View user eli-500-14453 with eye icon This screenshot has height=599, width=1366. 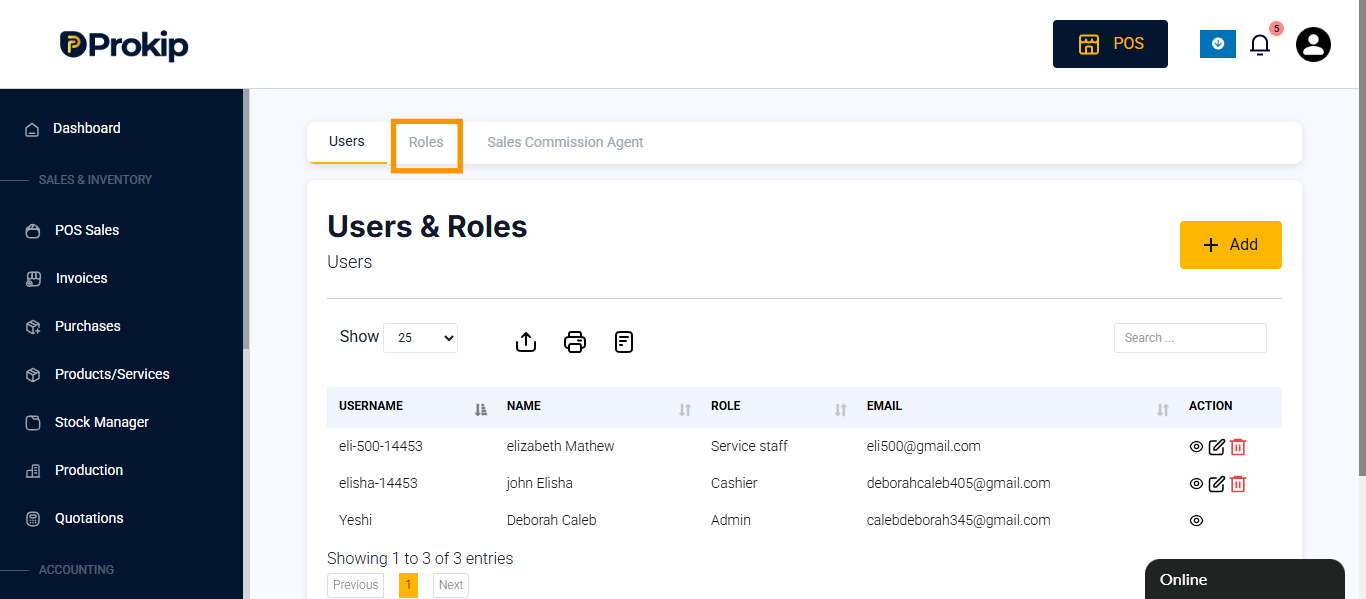tap(1196, 447)
